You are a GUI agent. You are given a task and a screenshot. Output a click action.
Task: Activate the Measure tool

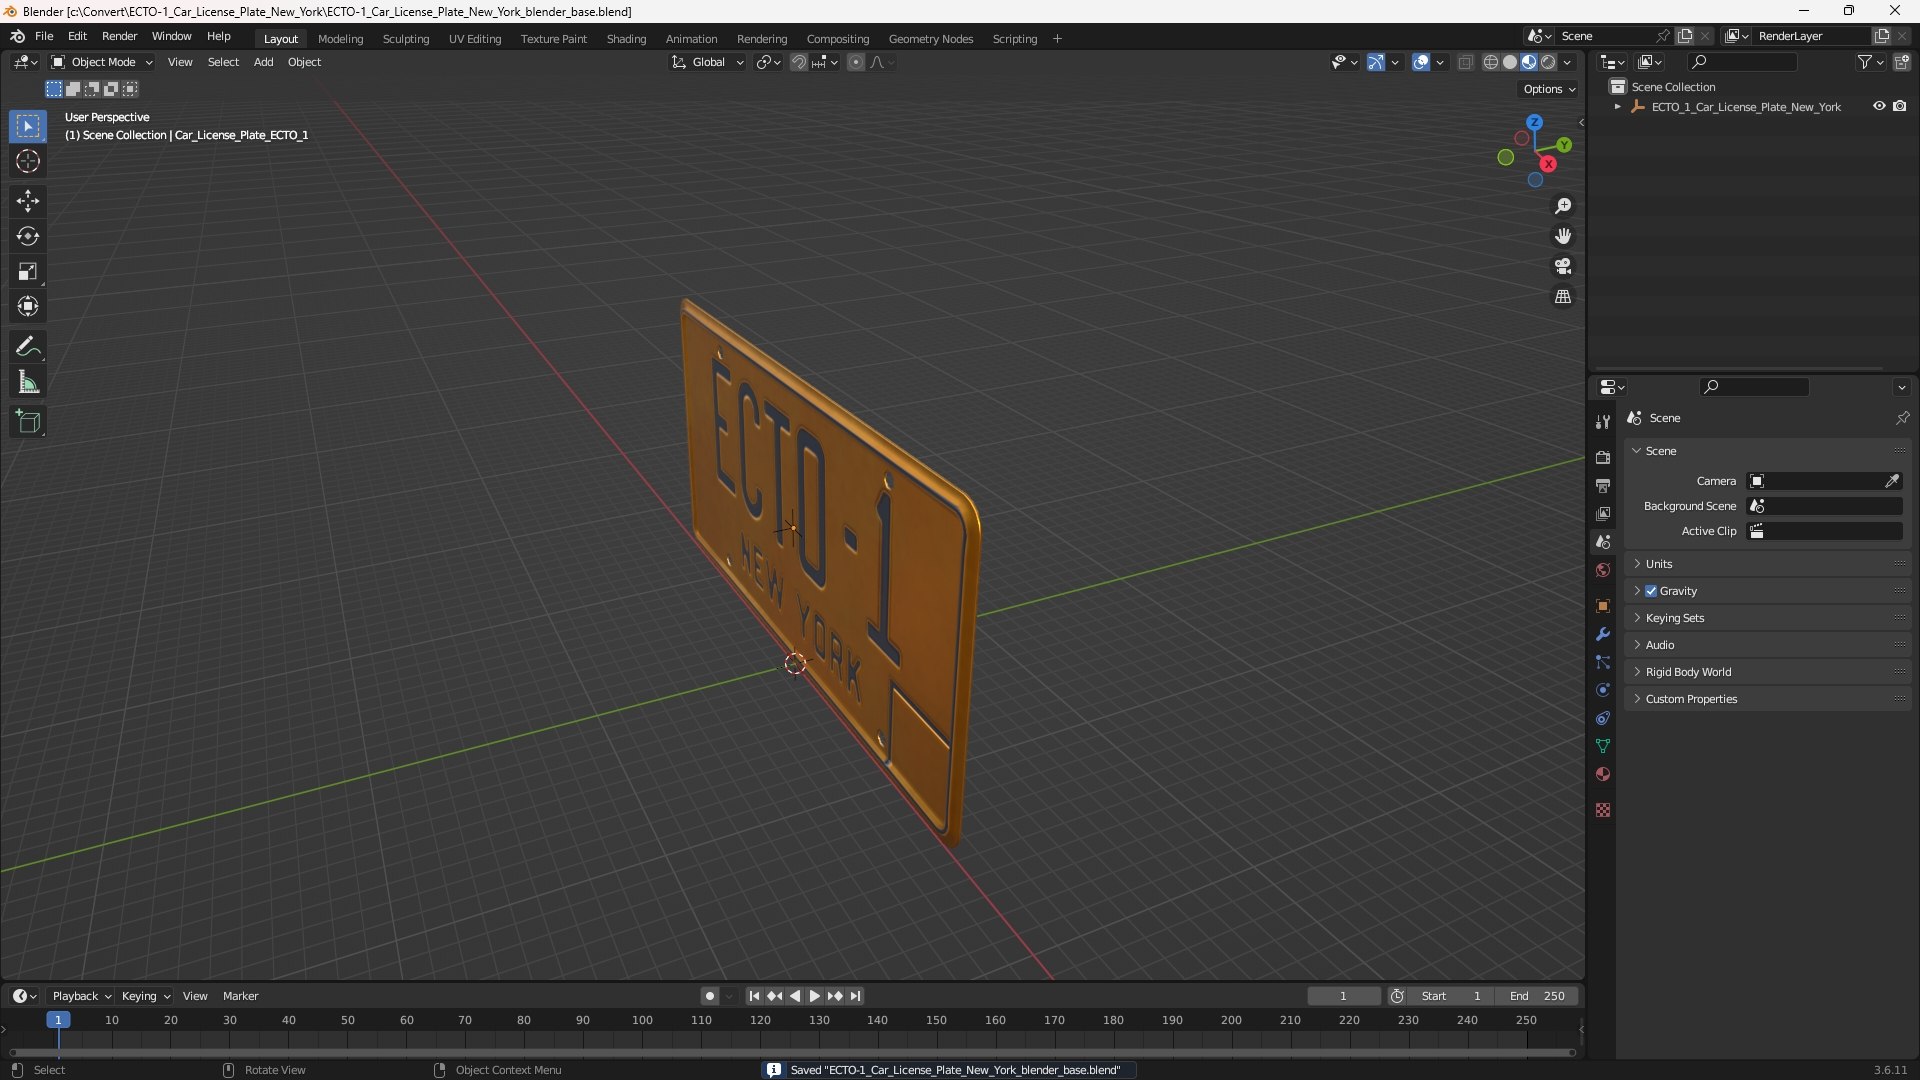(x=28, y=382)
